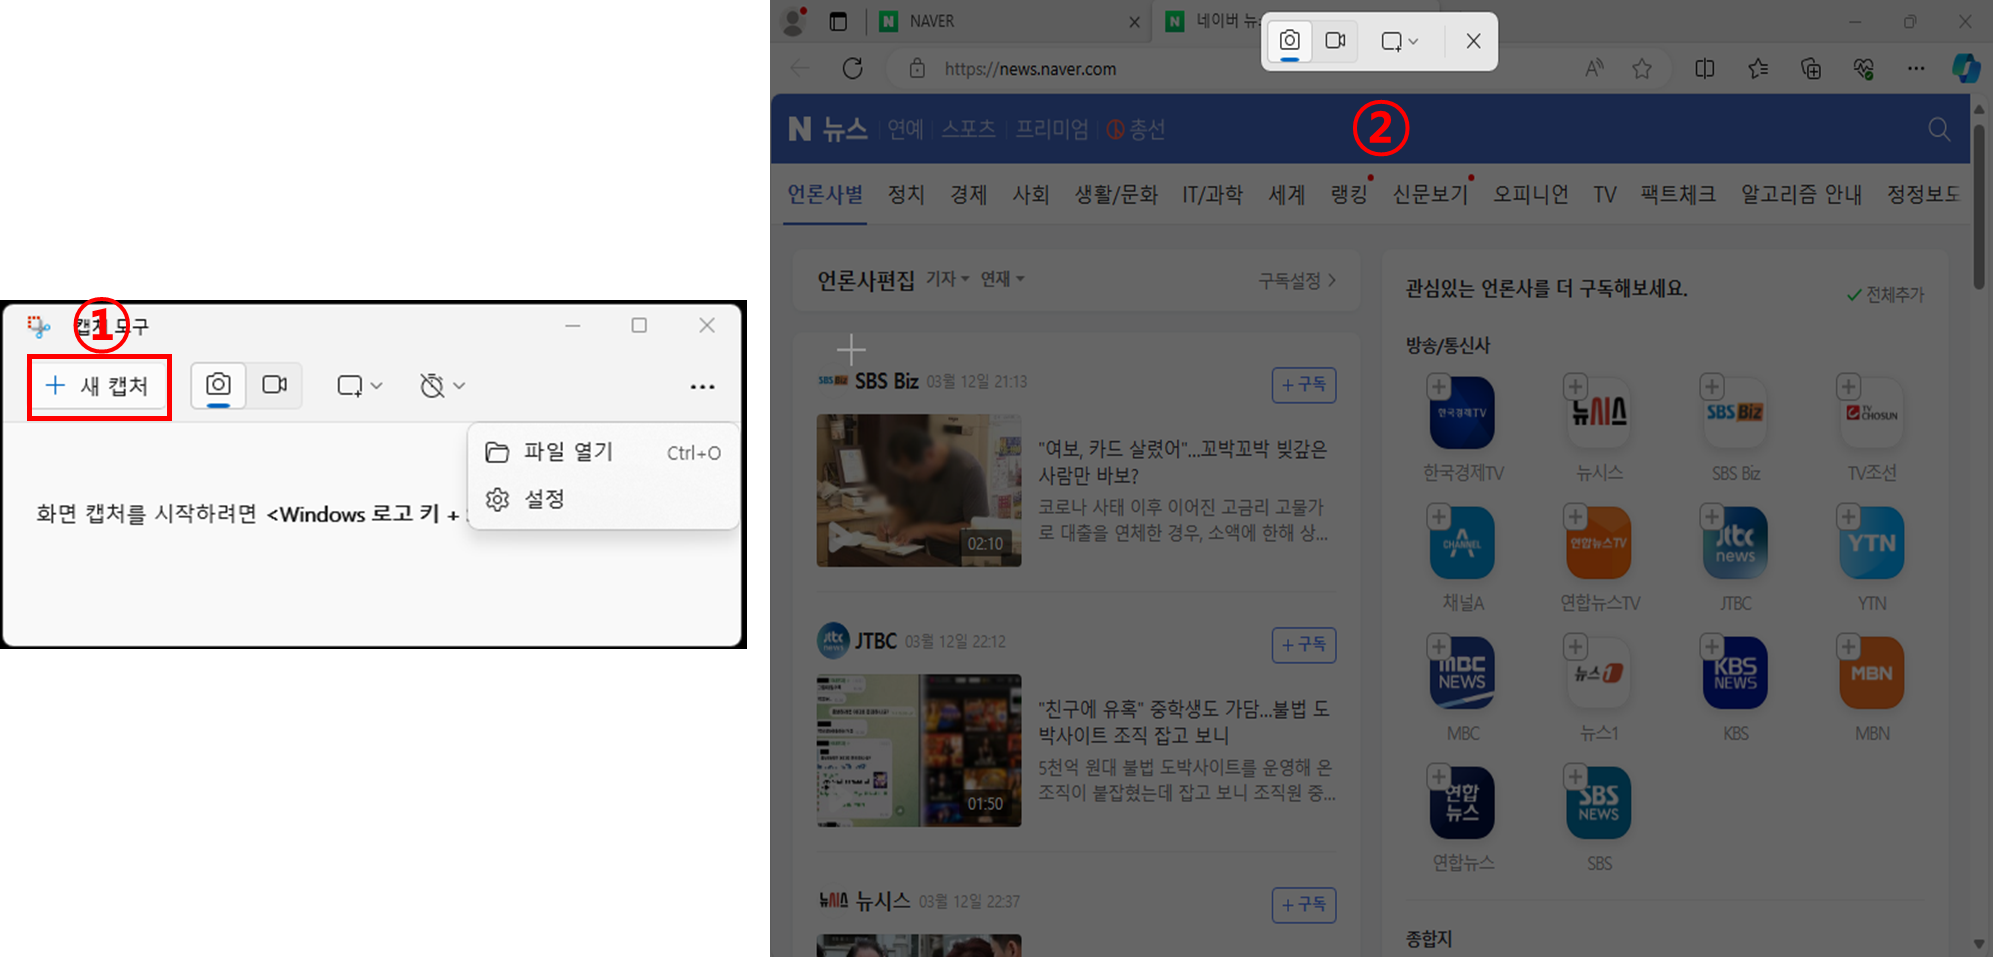Play the JTBC video thumbnail 01:50
Screen dimensions: 1993x957
pos(919,751)
